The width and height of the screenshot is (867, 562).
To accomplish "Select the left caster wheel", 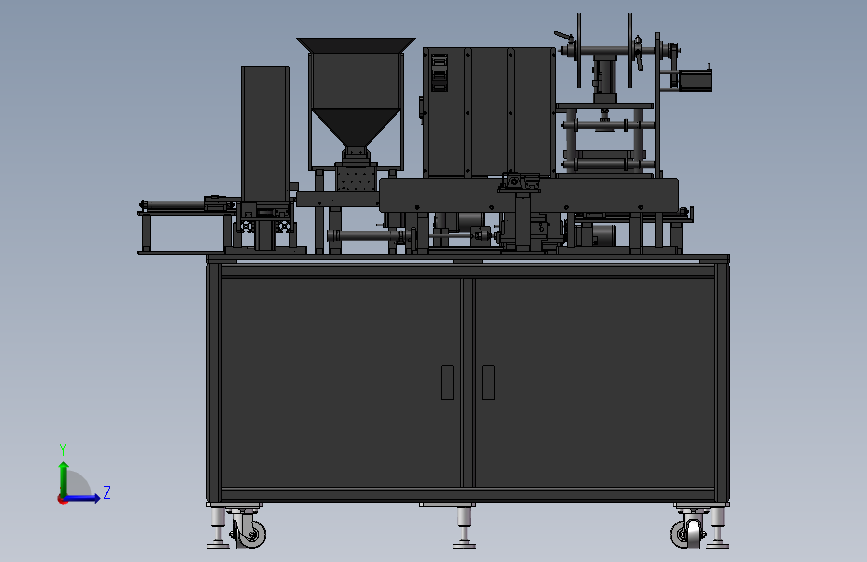I will tap(250, 533).
